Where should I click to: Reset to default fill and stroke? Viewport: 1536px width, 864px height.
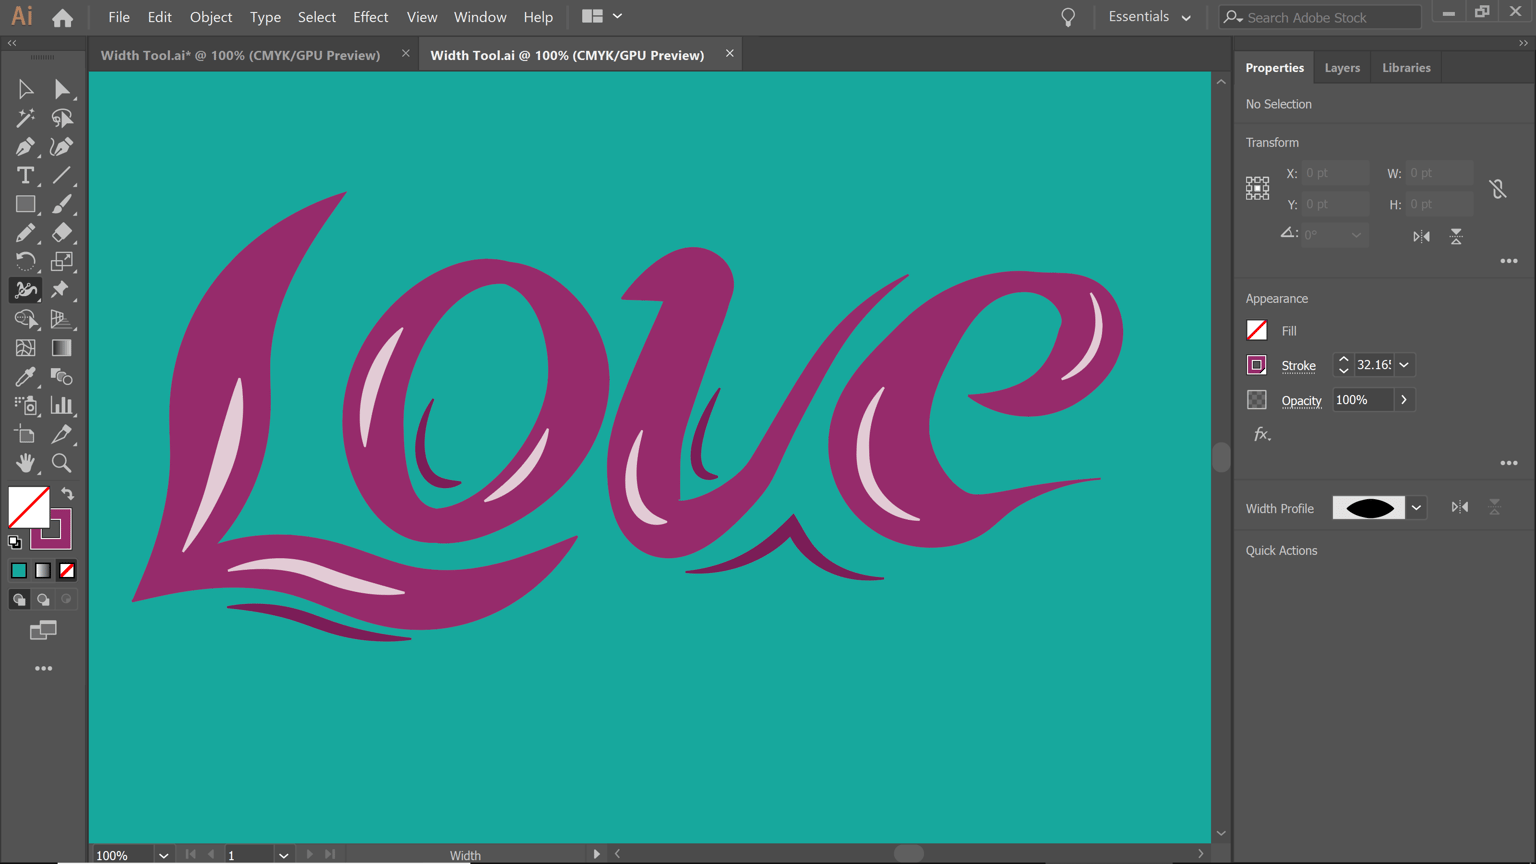15,542
